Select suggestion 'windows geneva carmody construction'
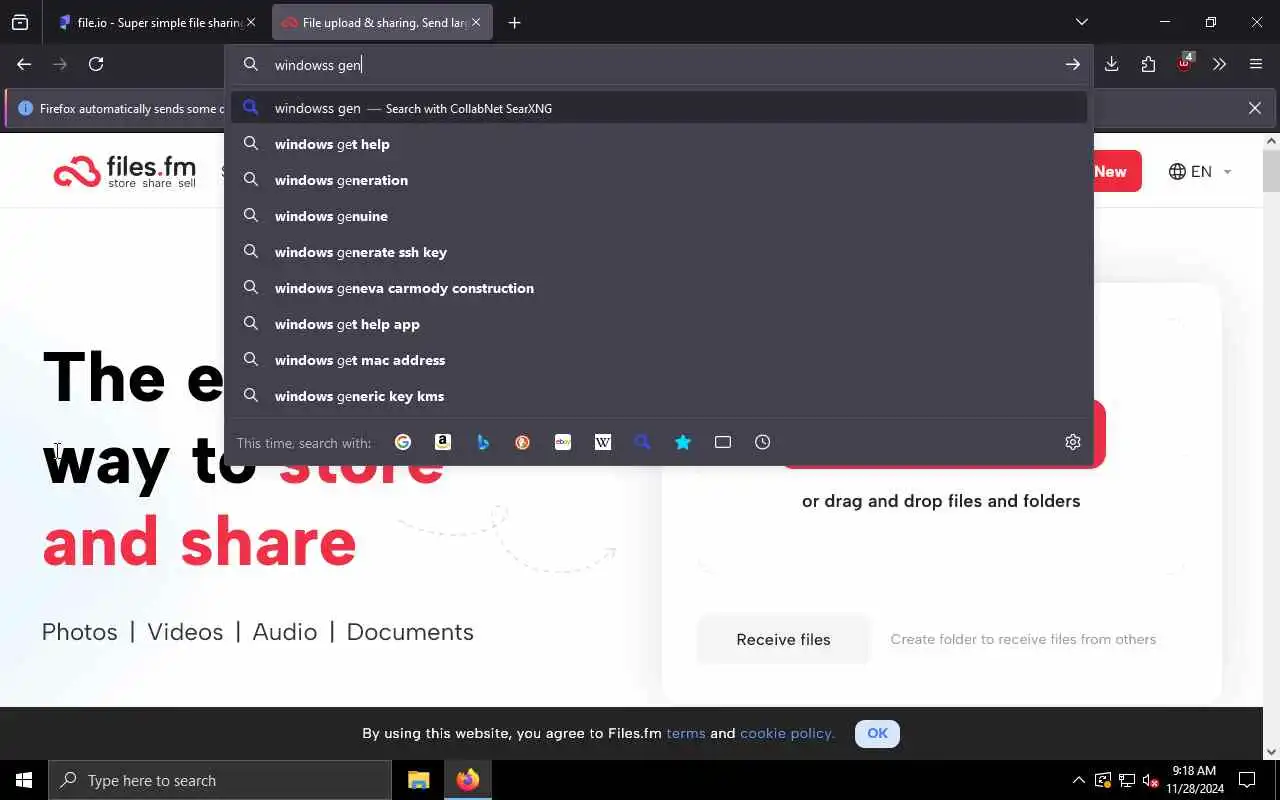Screen dimensions: 1280x800 [659, 288]
